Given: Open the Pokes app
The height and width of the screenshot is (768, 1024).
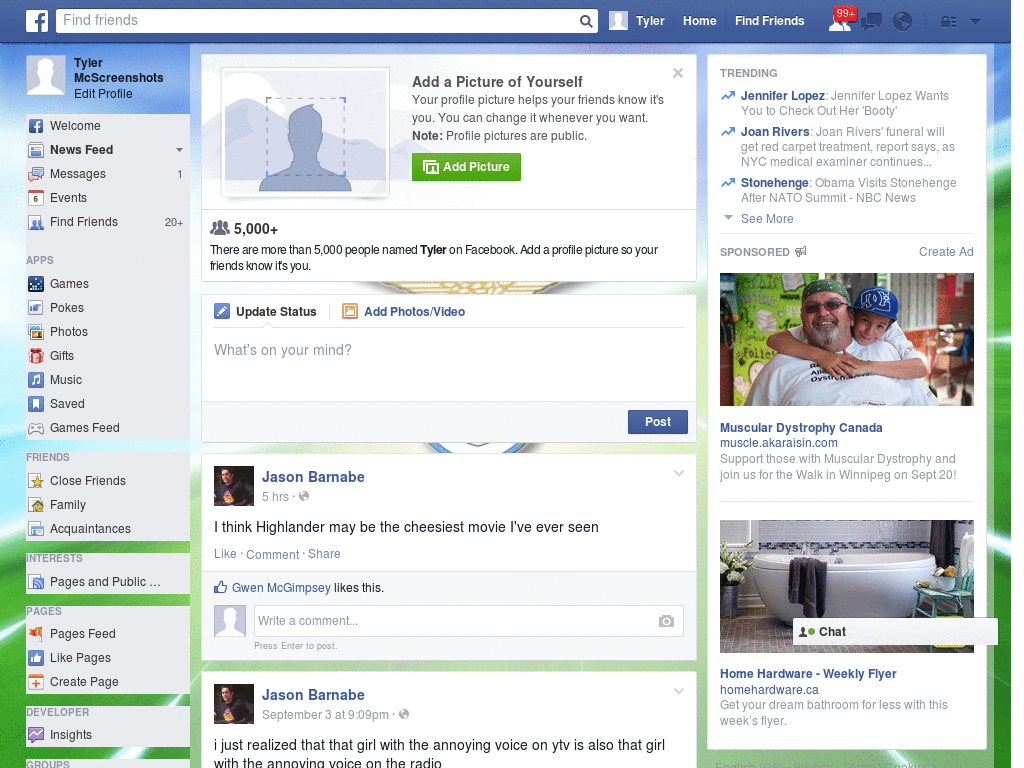Looking at the screenshot, I should [x=108, y=308].
